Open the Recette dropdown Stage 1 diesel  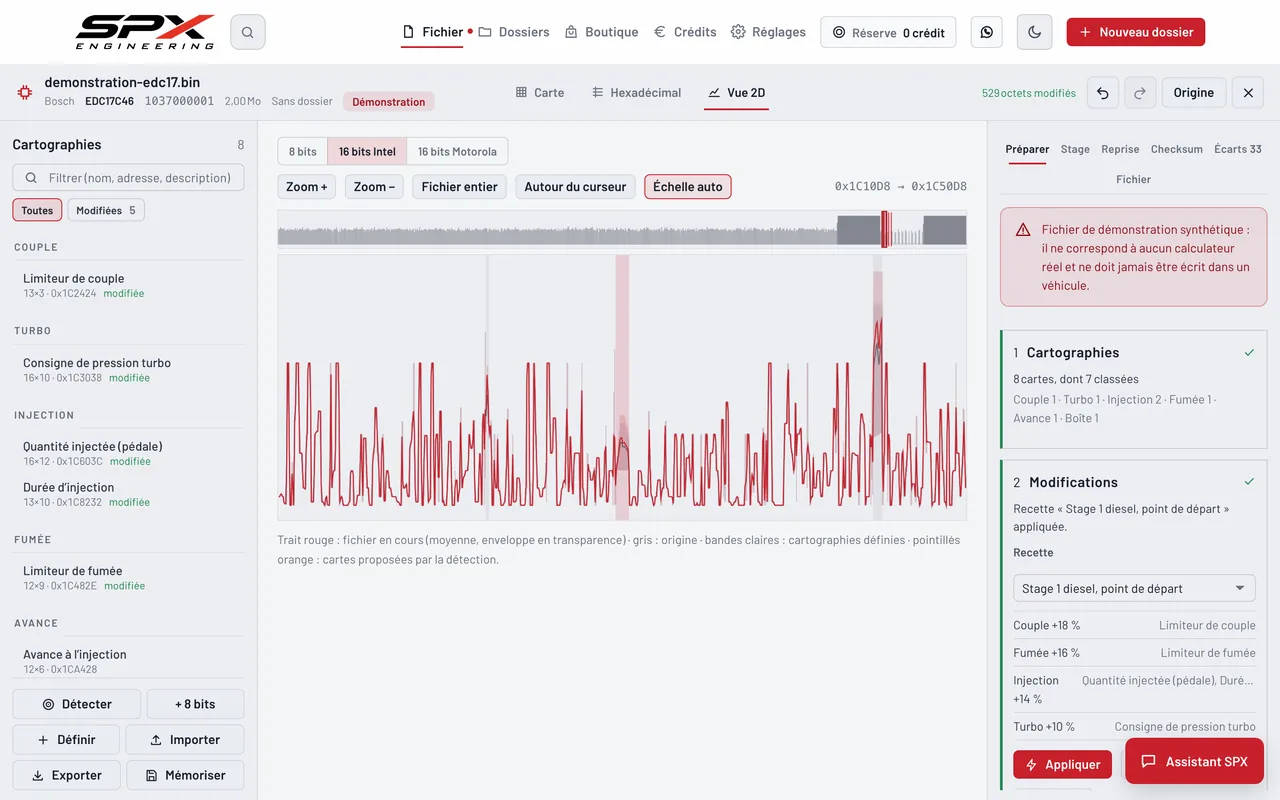click(1134, 588)
